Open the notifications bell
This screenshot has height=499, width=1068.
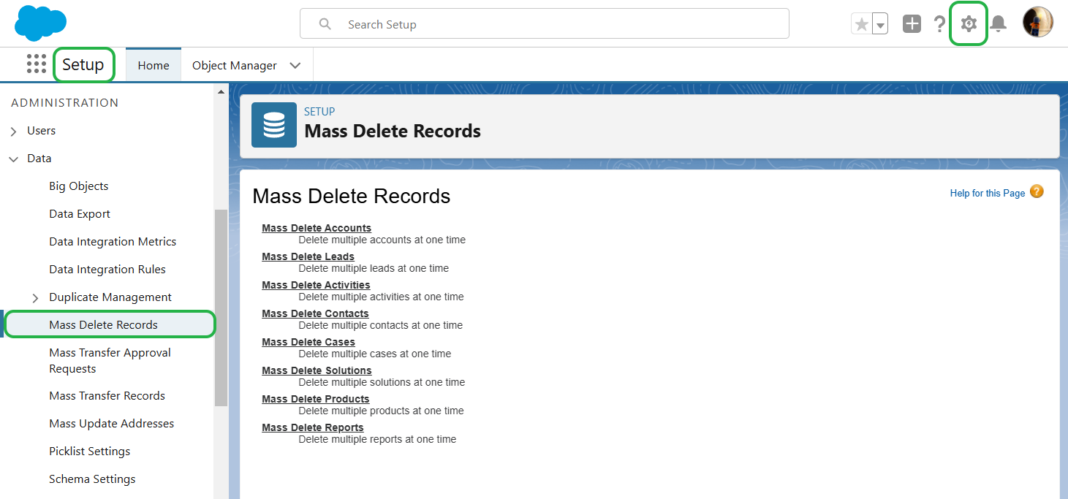click(x=998, y=24)
